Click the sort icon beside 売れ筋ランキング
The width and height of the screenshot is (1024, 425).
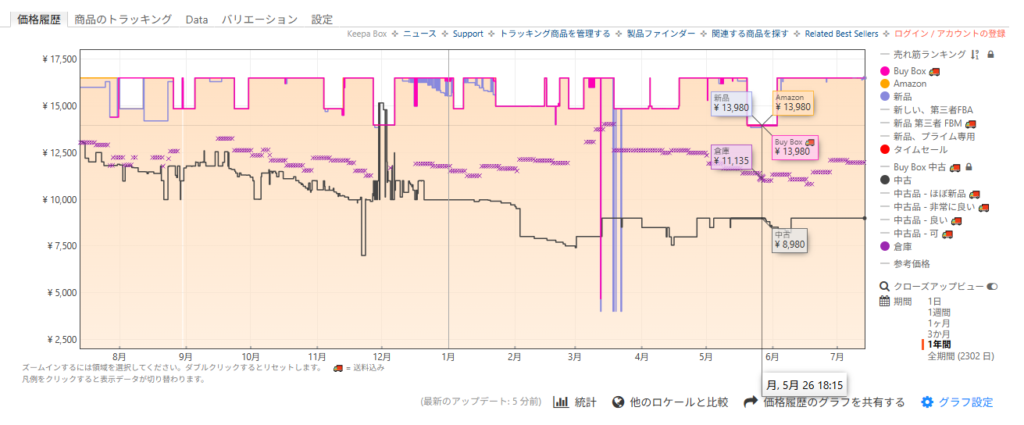point(974,54)
